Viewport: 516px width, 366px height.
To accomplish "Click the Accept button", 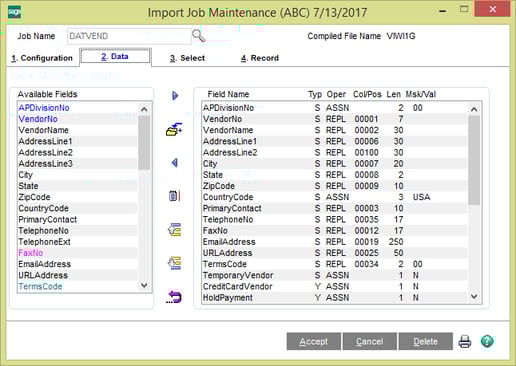I will [x=314, y=341].
